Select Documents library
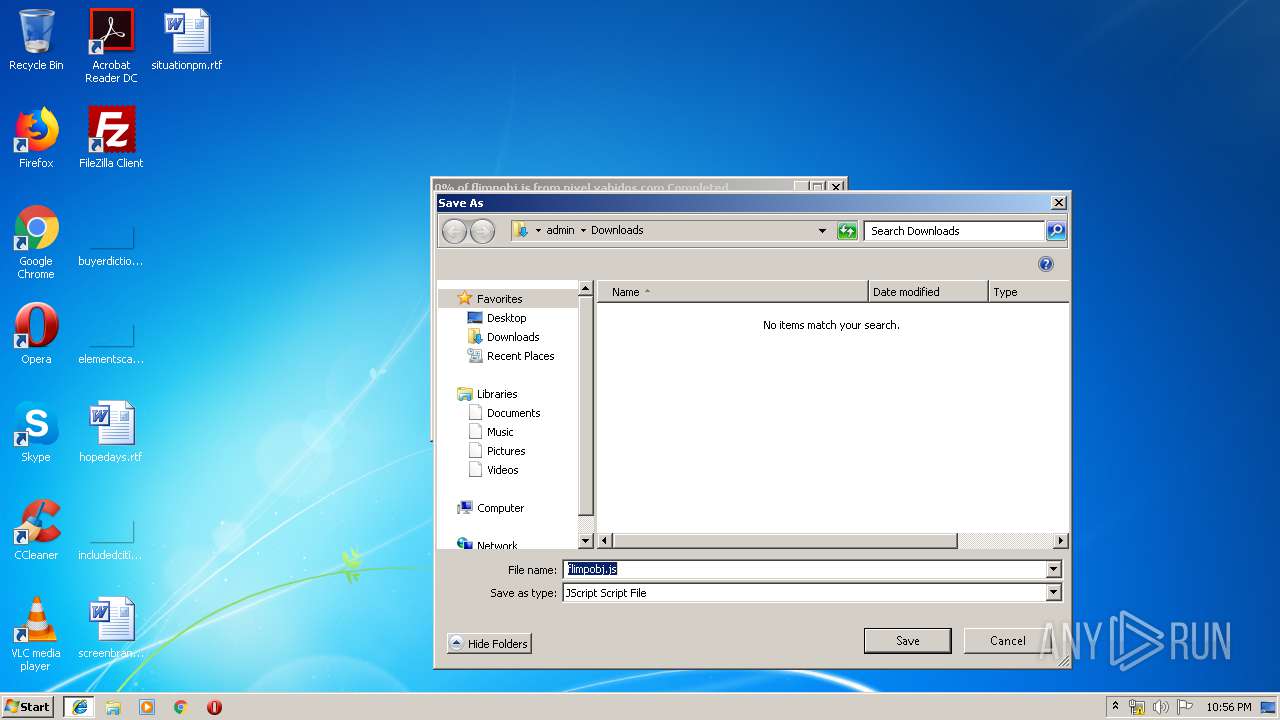1280x720 pixels. coord(513,413)
